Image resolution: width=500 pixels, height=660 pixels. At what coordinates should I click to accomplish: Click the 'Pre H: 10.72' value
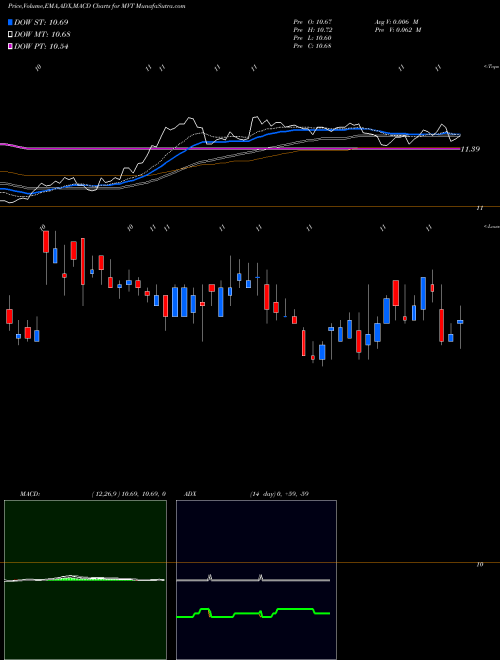point(313,30)
